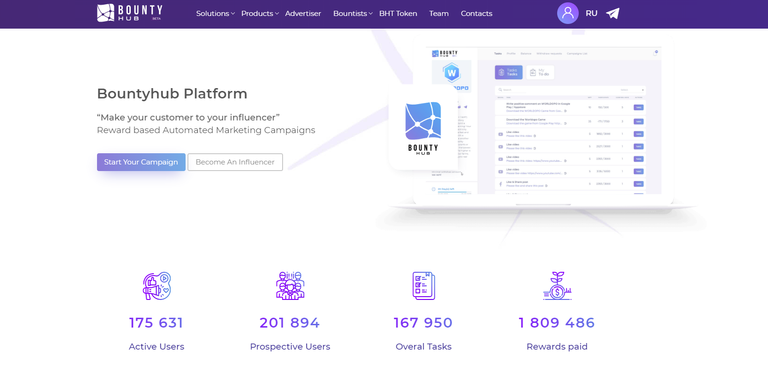This screenshot has height=382, width=768.
Task: Expand the Solutions dropdown menu
Action: (x=215, y=14)
